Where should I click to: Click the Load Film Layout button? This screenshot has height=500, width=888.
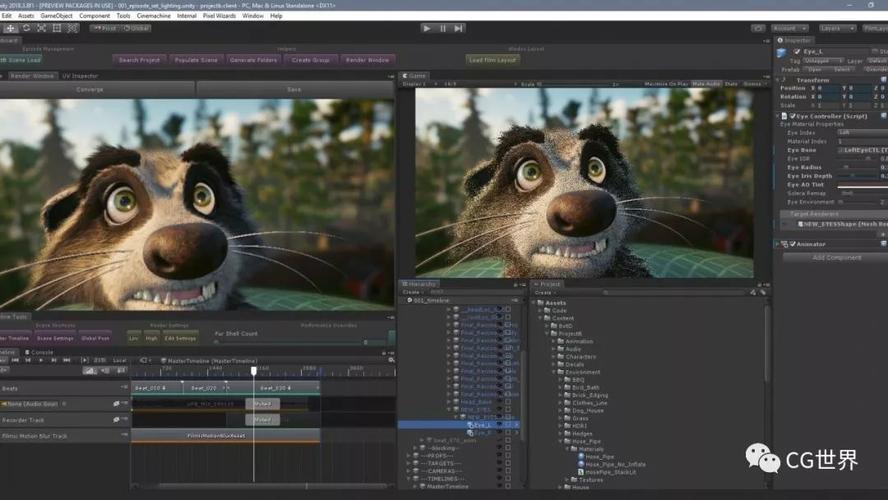coord(492,60)
